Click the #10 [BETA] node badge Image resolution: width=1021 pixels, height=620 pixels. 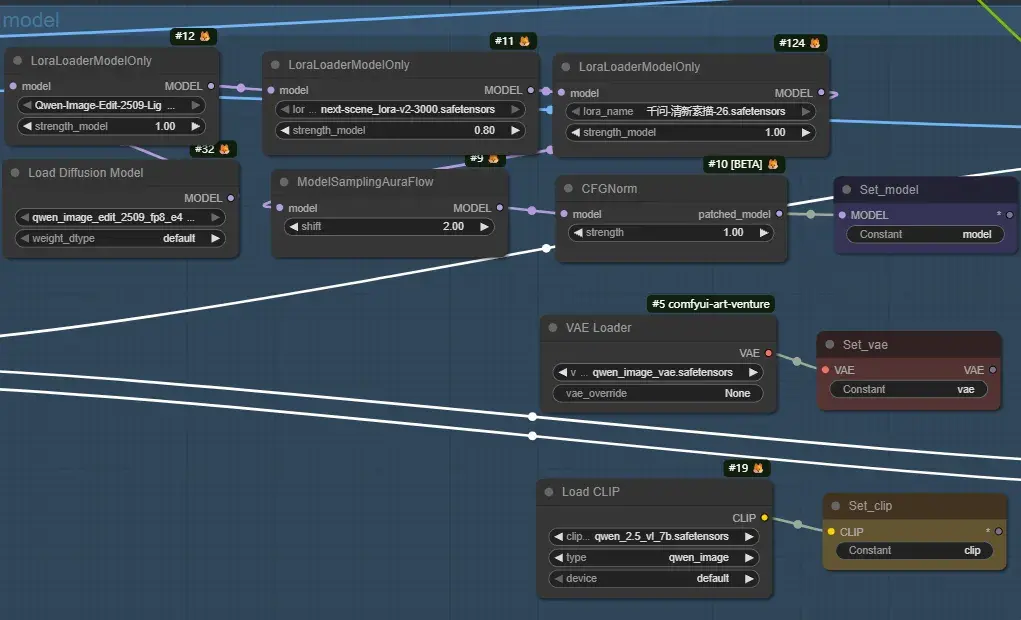[x=744, y=164]
